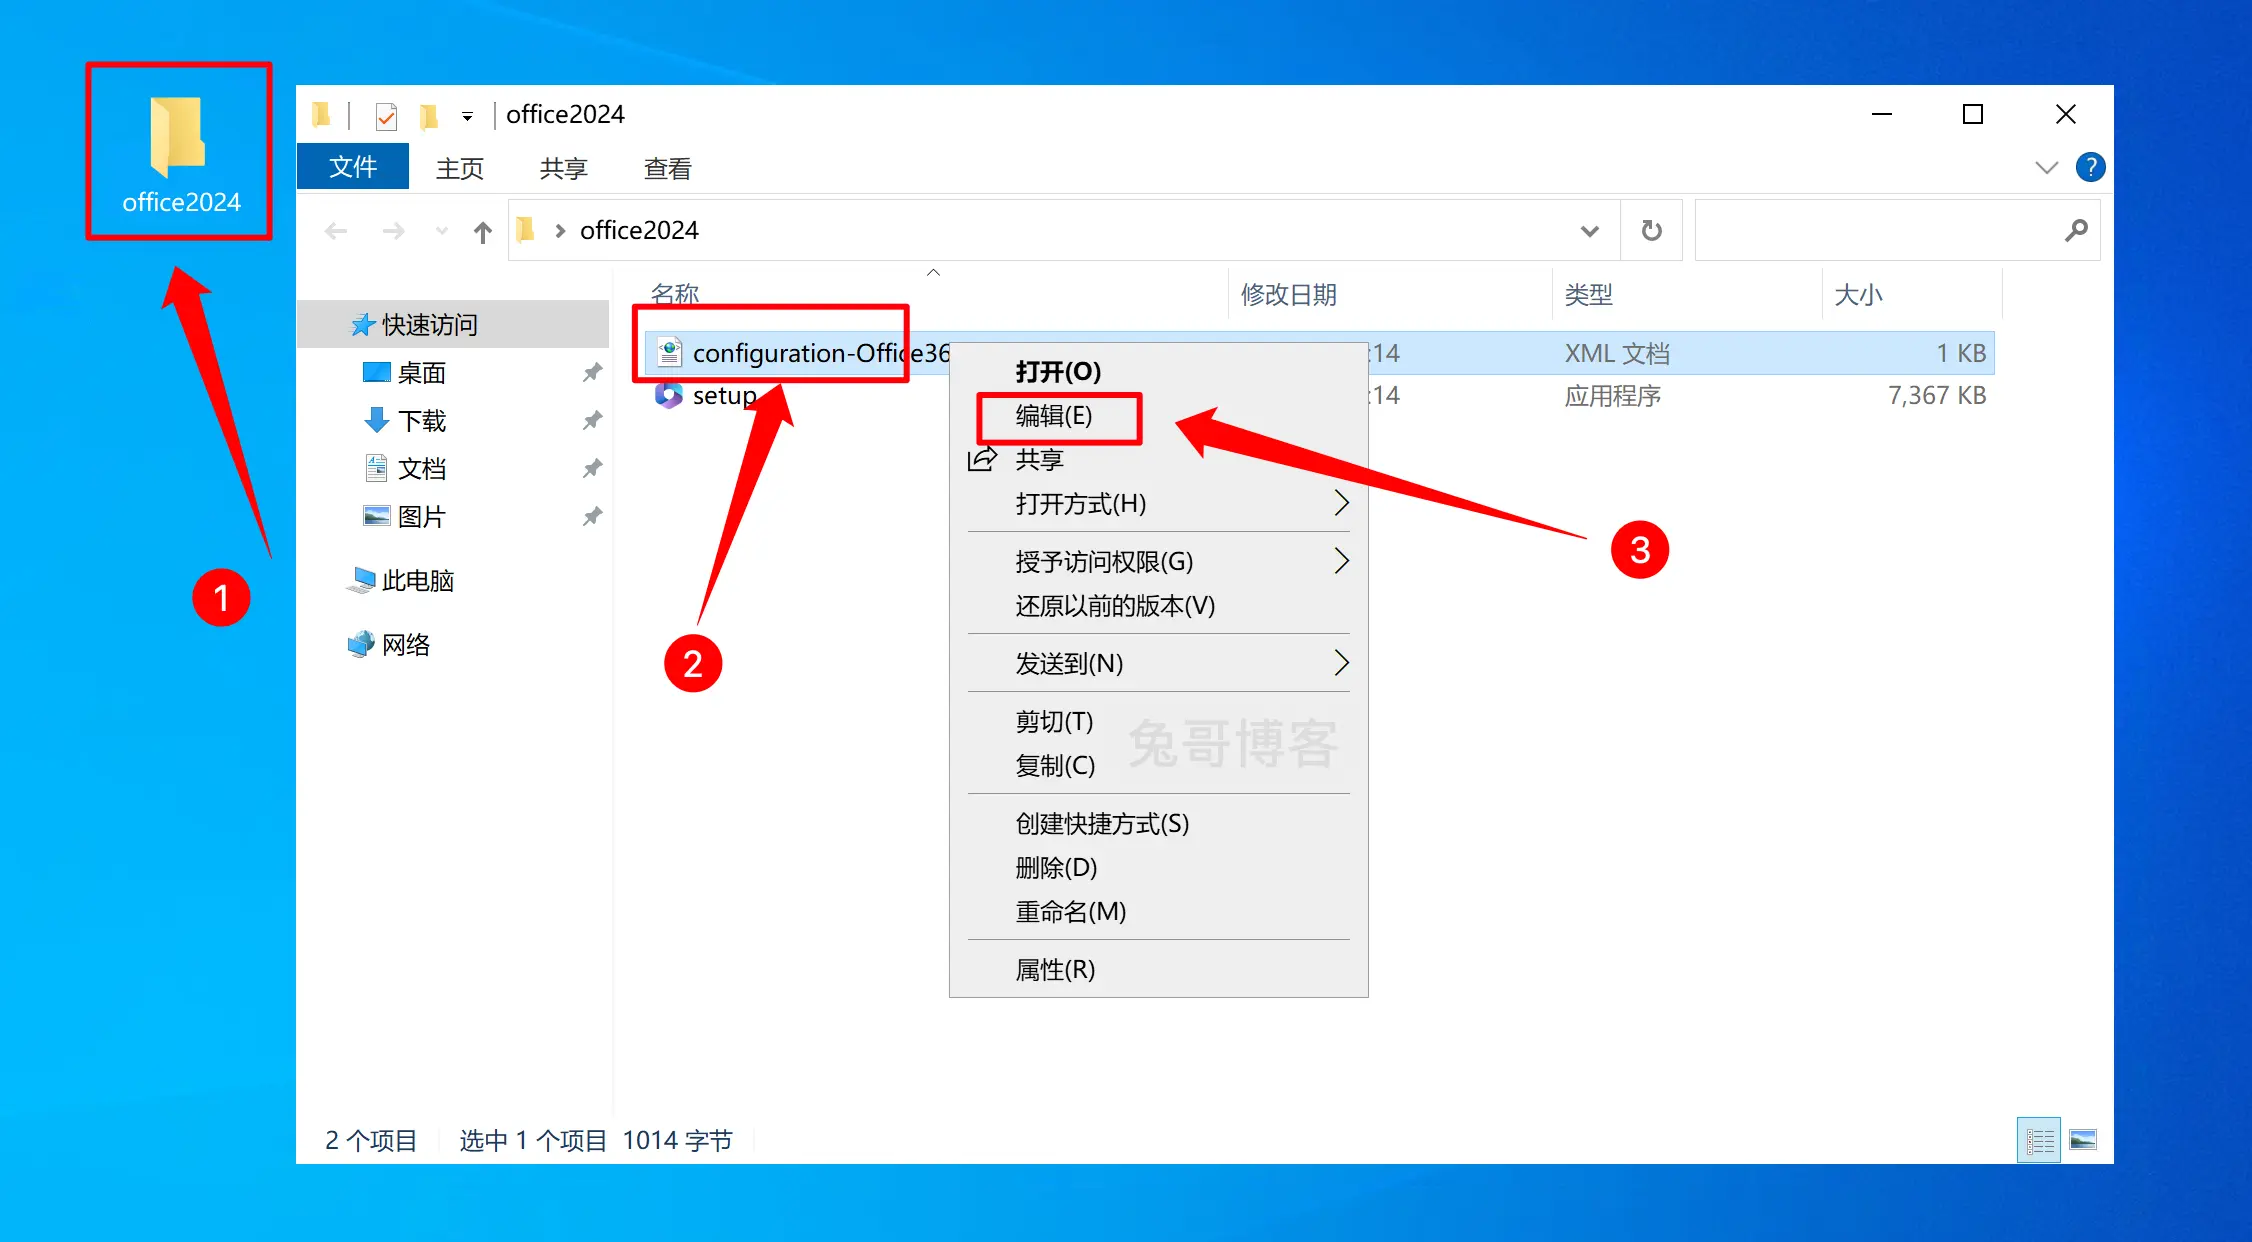Go forward with the forward arrow
Image resolution: width=2252 pixels, height=1242 pixels.
coord(394,231)
